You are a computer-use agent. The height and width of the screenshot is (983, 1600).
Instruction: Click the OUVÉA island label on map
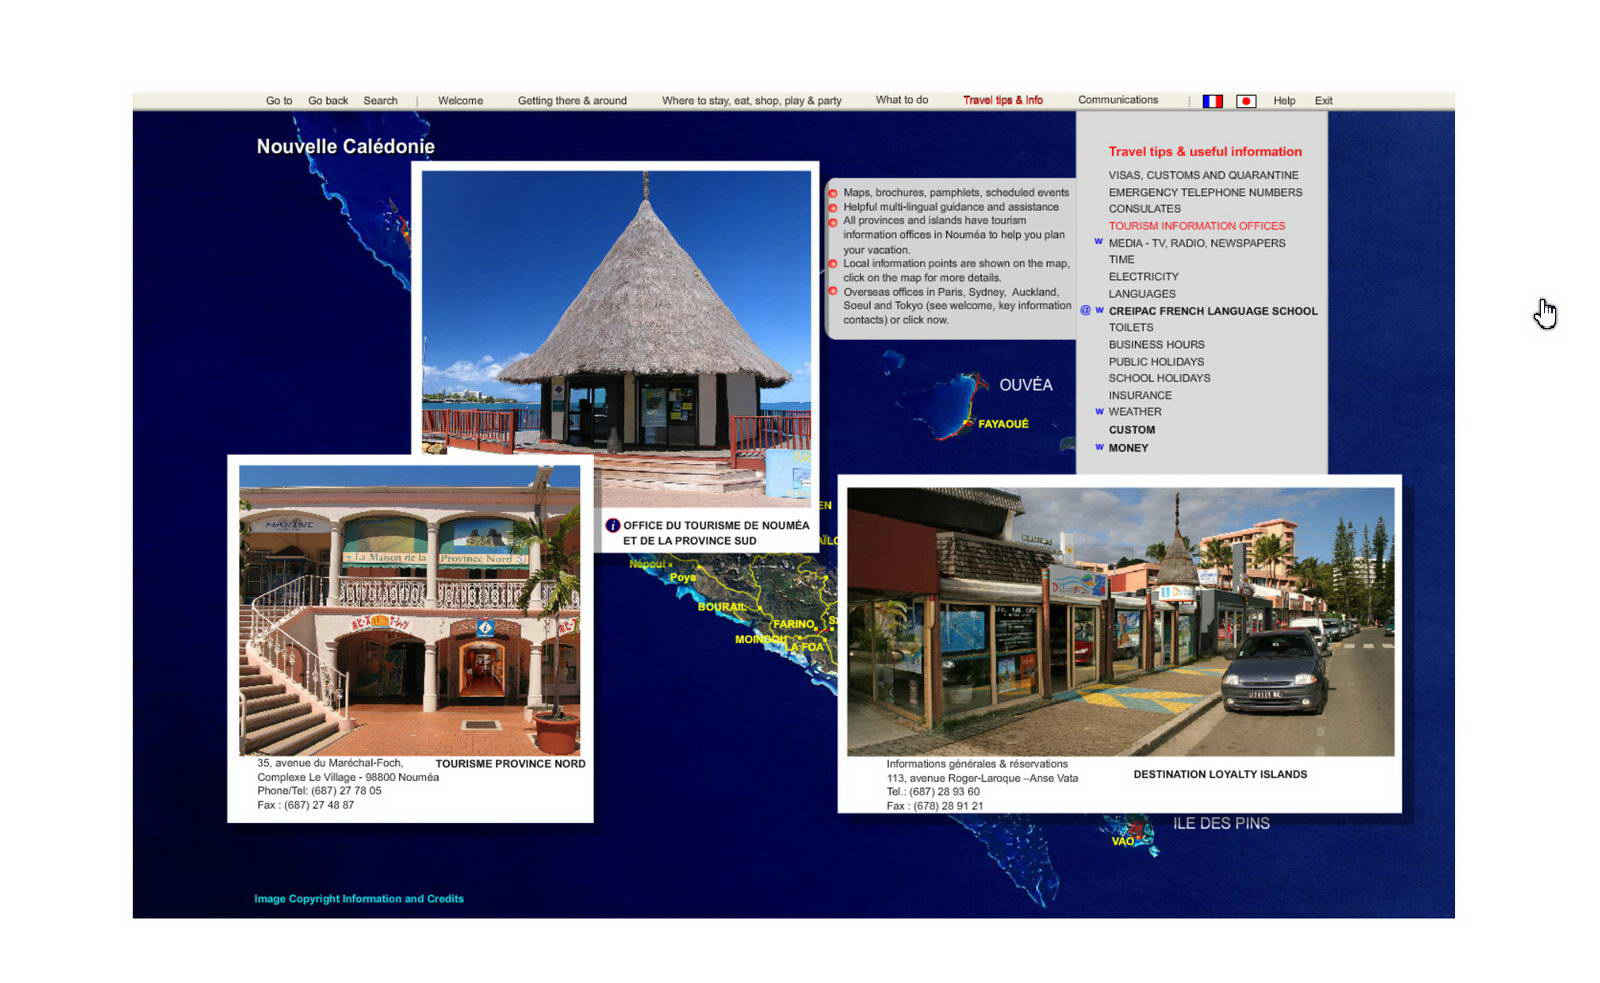coord(1025,385)
